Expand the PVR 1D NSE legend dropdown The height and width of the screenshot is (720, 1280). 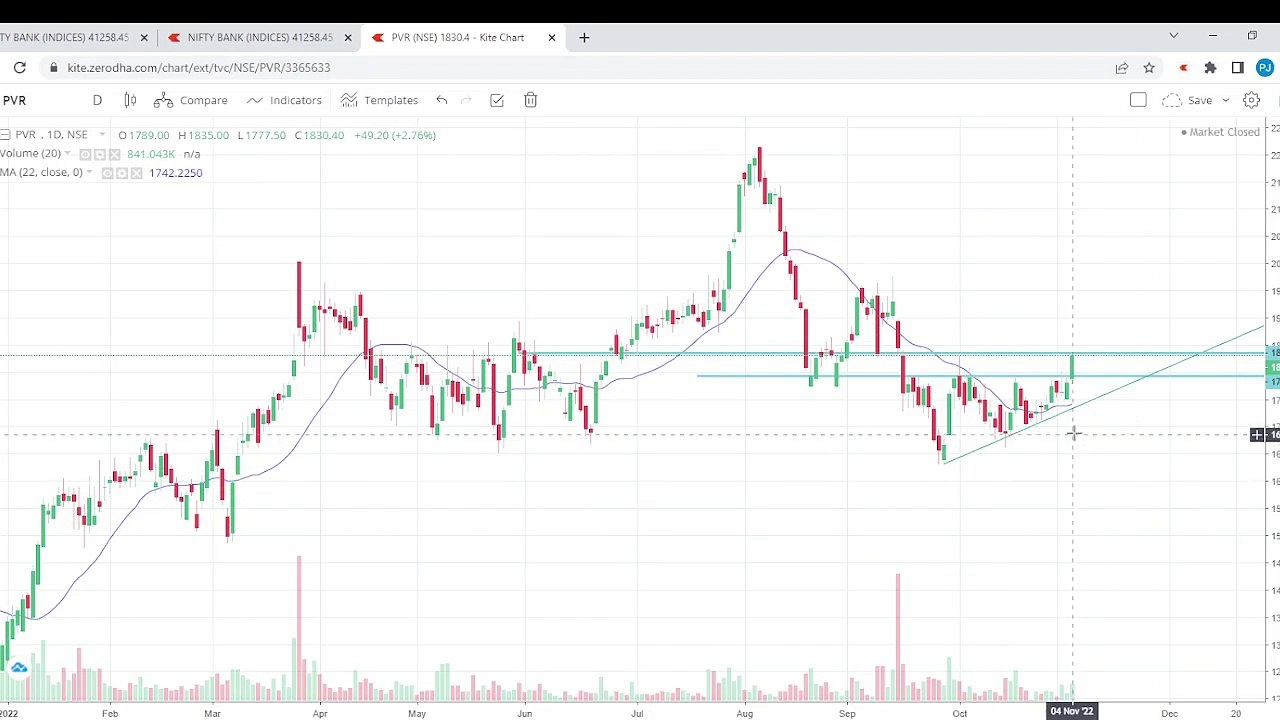click(102, 135)
